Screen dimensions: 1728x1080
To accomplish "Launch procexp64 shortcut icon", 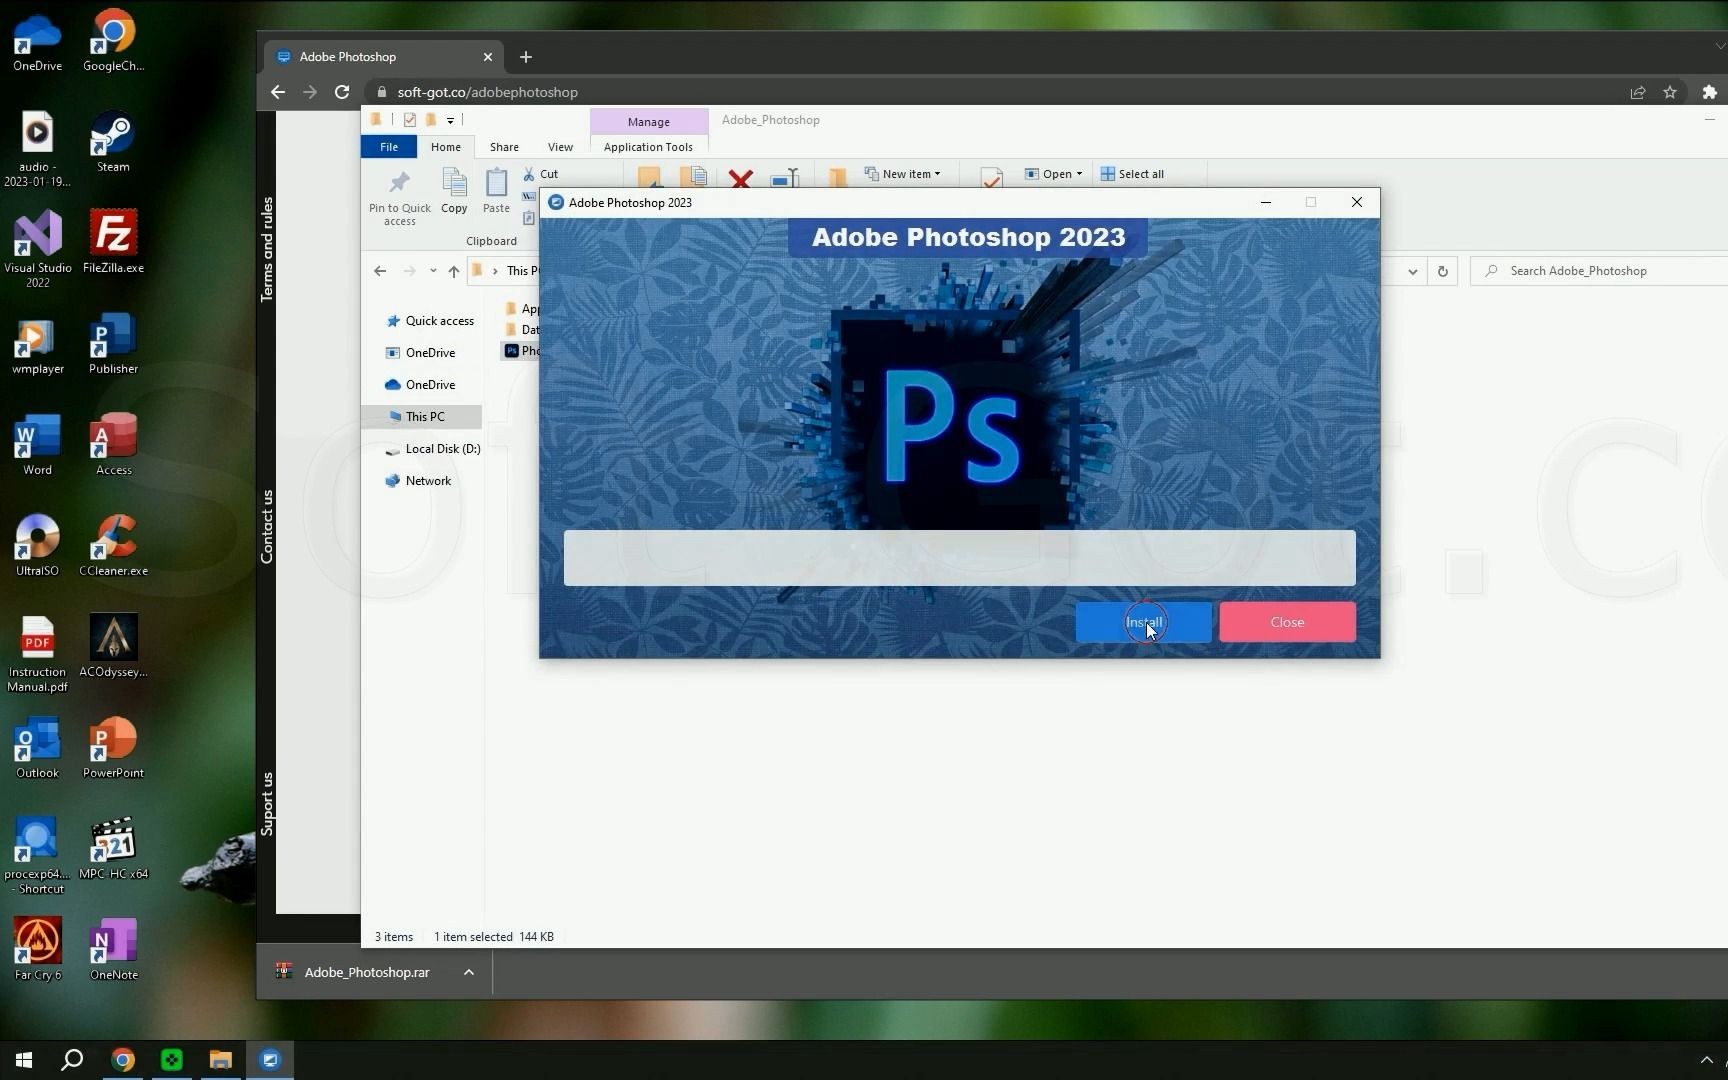I will (x=37, y=856).
